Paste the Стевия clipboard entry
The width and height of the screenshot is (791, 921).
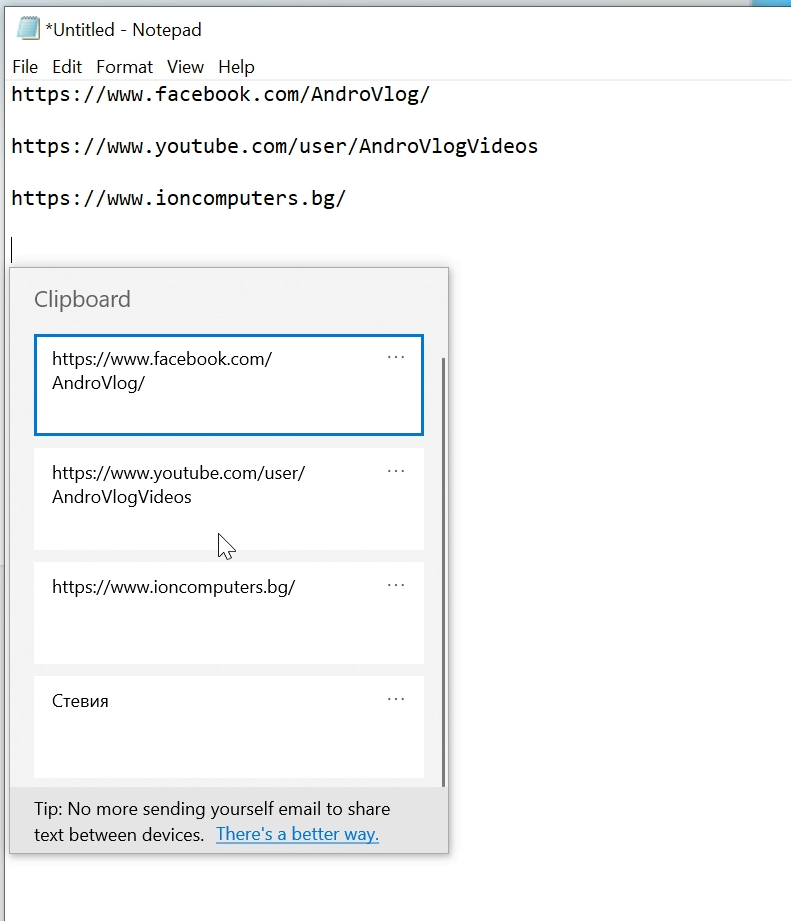[228, 727]
